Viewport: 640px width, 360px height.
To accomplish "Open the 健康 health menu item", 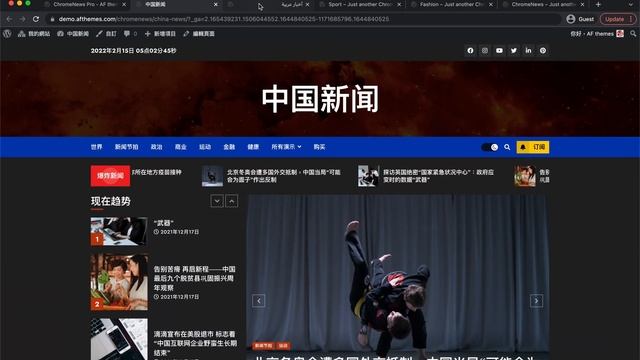I will (253, 147).
